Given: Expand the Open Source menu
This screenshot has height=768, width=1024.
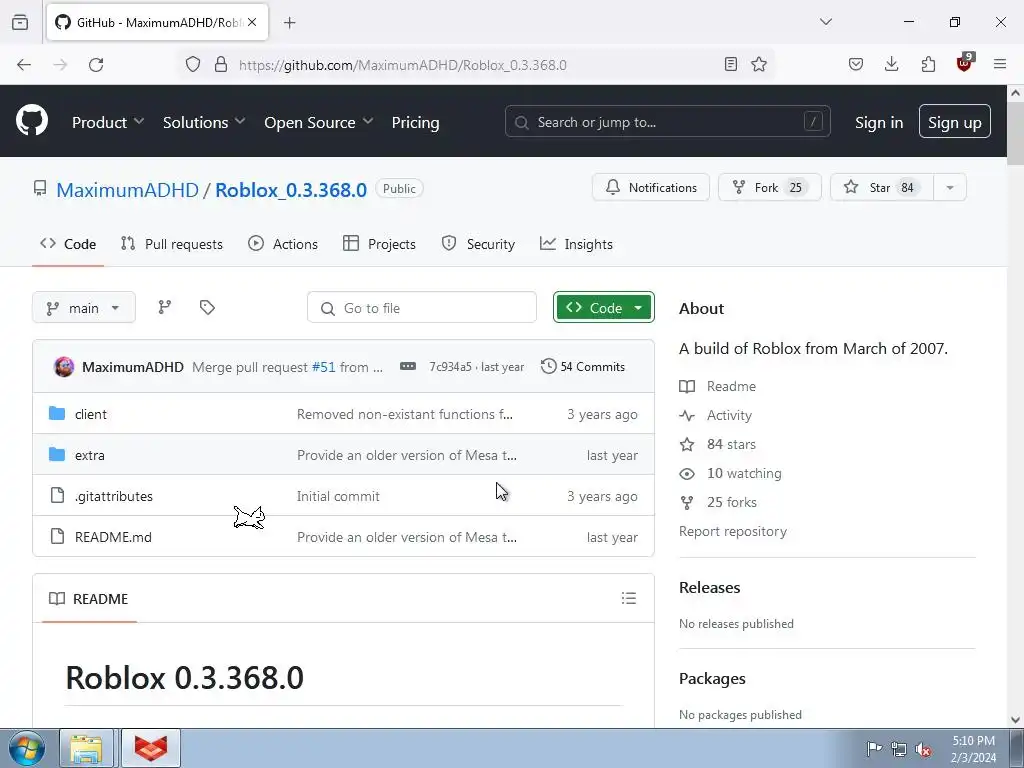Looking at the screenshot, I should click(319, 122).
